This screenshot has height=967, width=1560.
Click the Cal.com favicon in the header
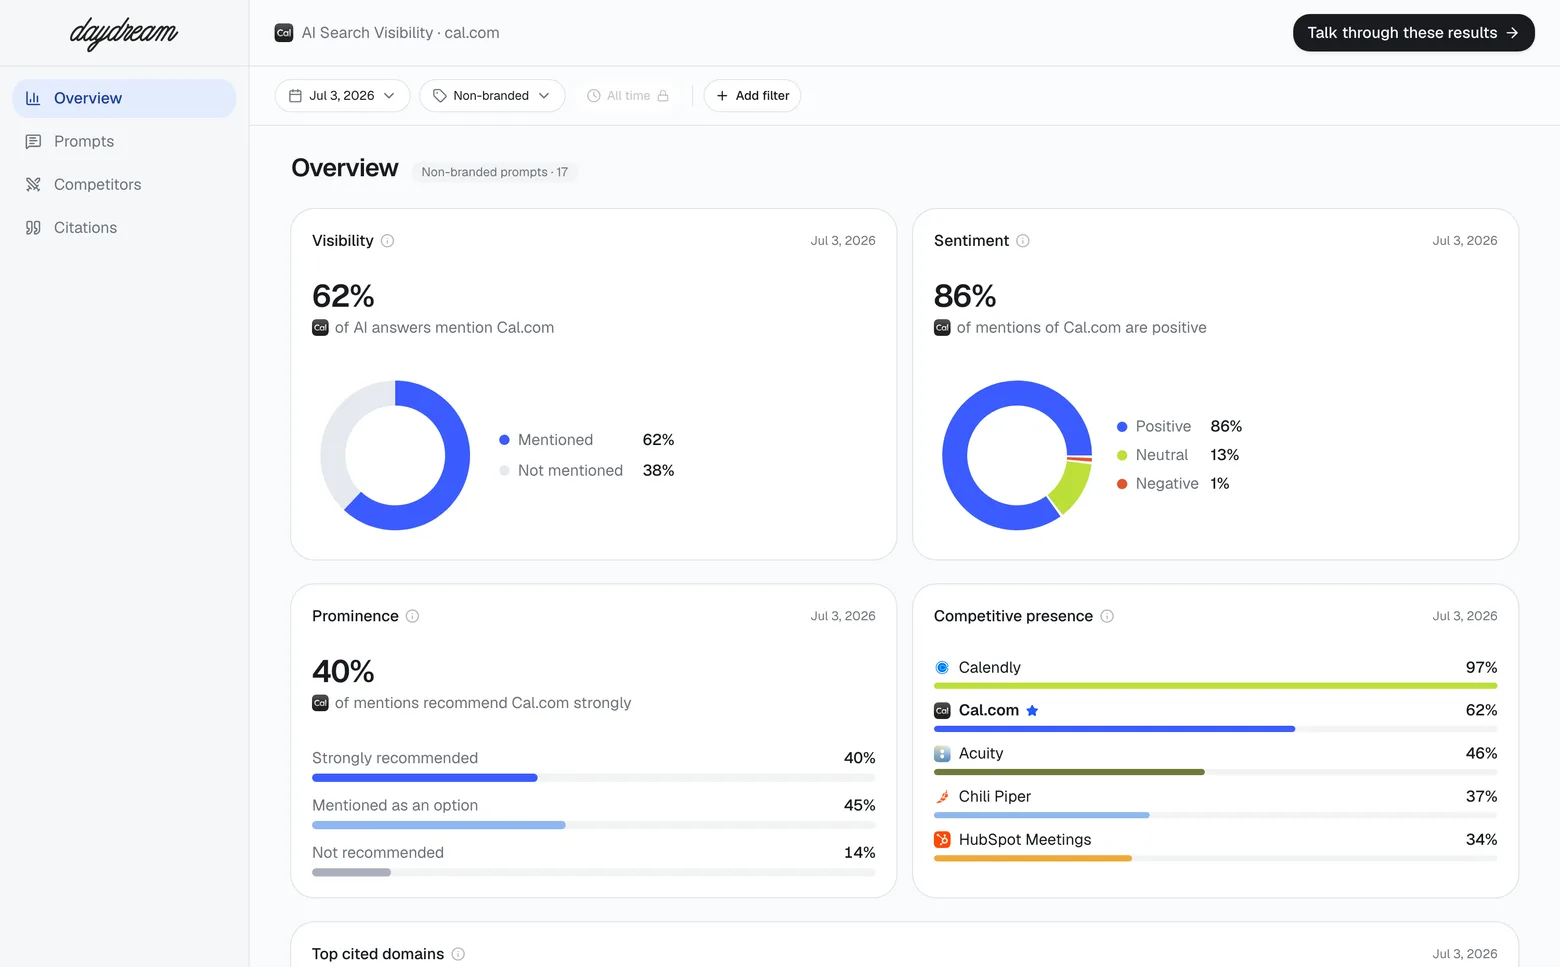284,33
